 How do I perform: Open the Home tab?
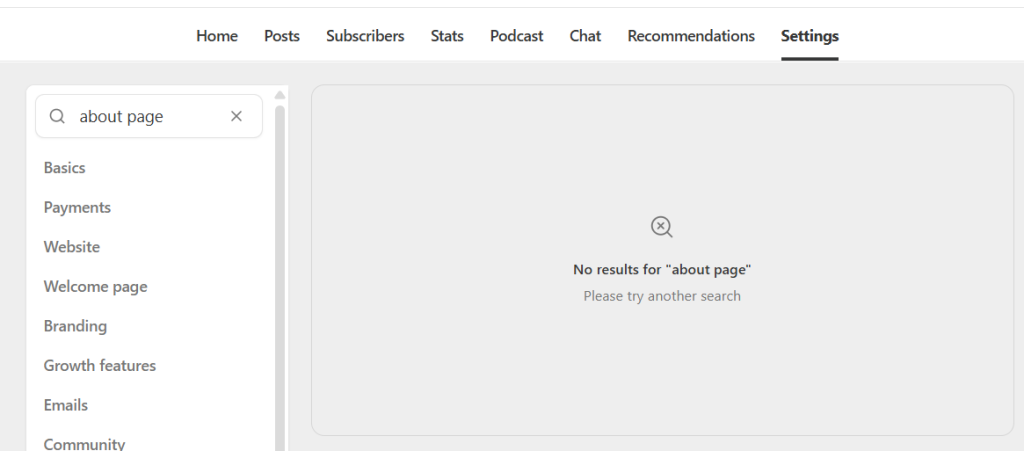click(217, 36)
